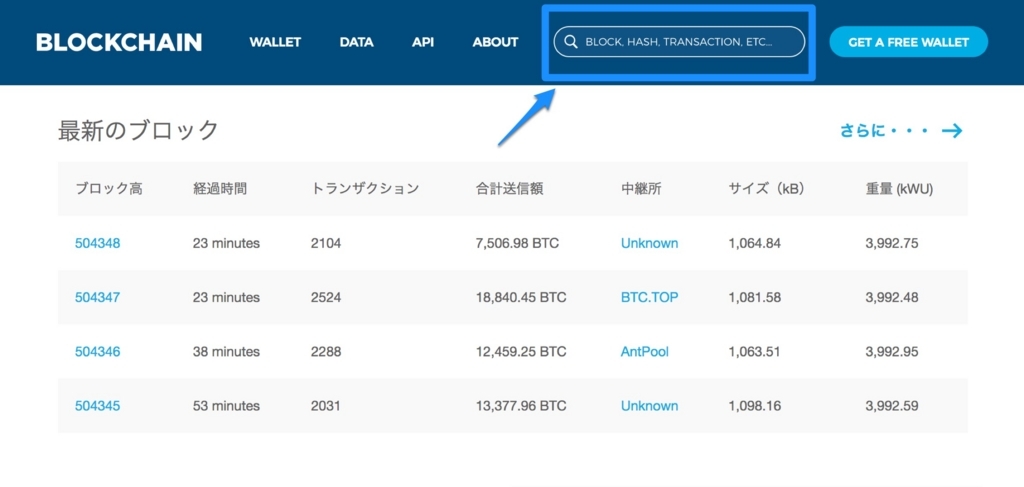
Task: Open the AntPool relay link
Action: pos(645,352)
